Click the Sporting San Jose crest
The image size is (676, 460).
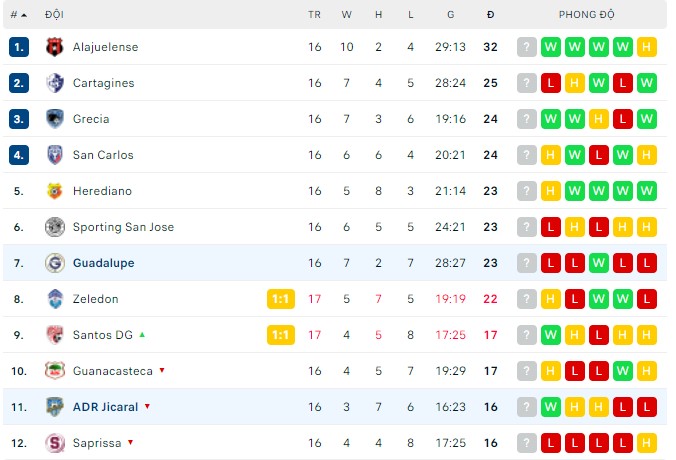click(55, 227)
